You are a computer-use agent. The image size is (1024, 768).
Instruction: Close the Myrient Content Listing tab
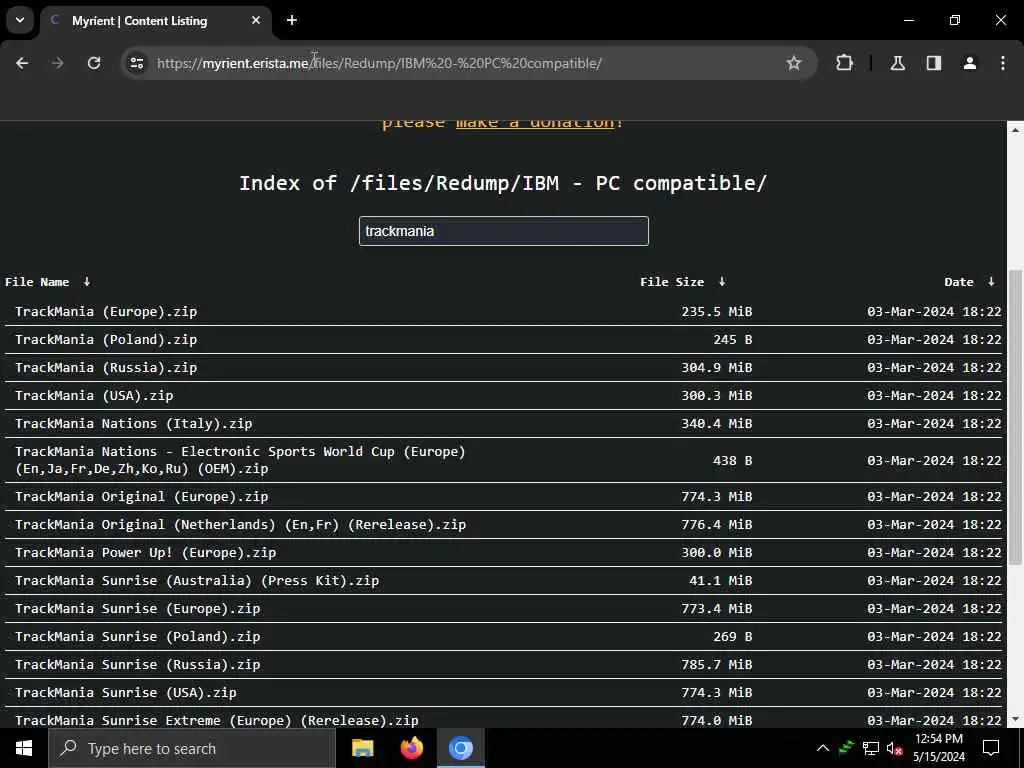click(x=256, y=20)
